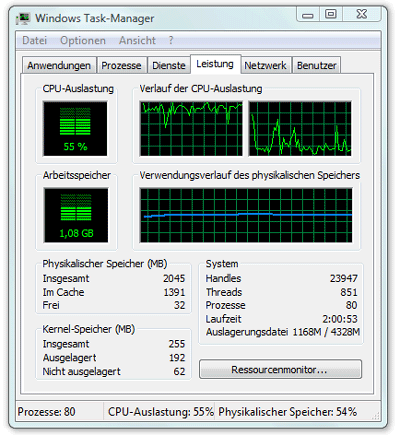Open the Ansicht menu

137,40
